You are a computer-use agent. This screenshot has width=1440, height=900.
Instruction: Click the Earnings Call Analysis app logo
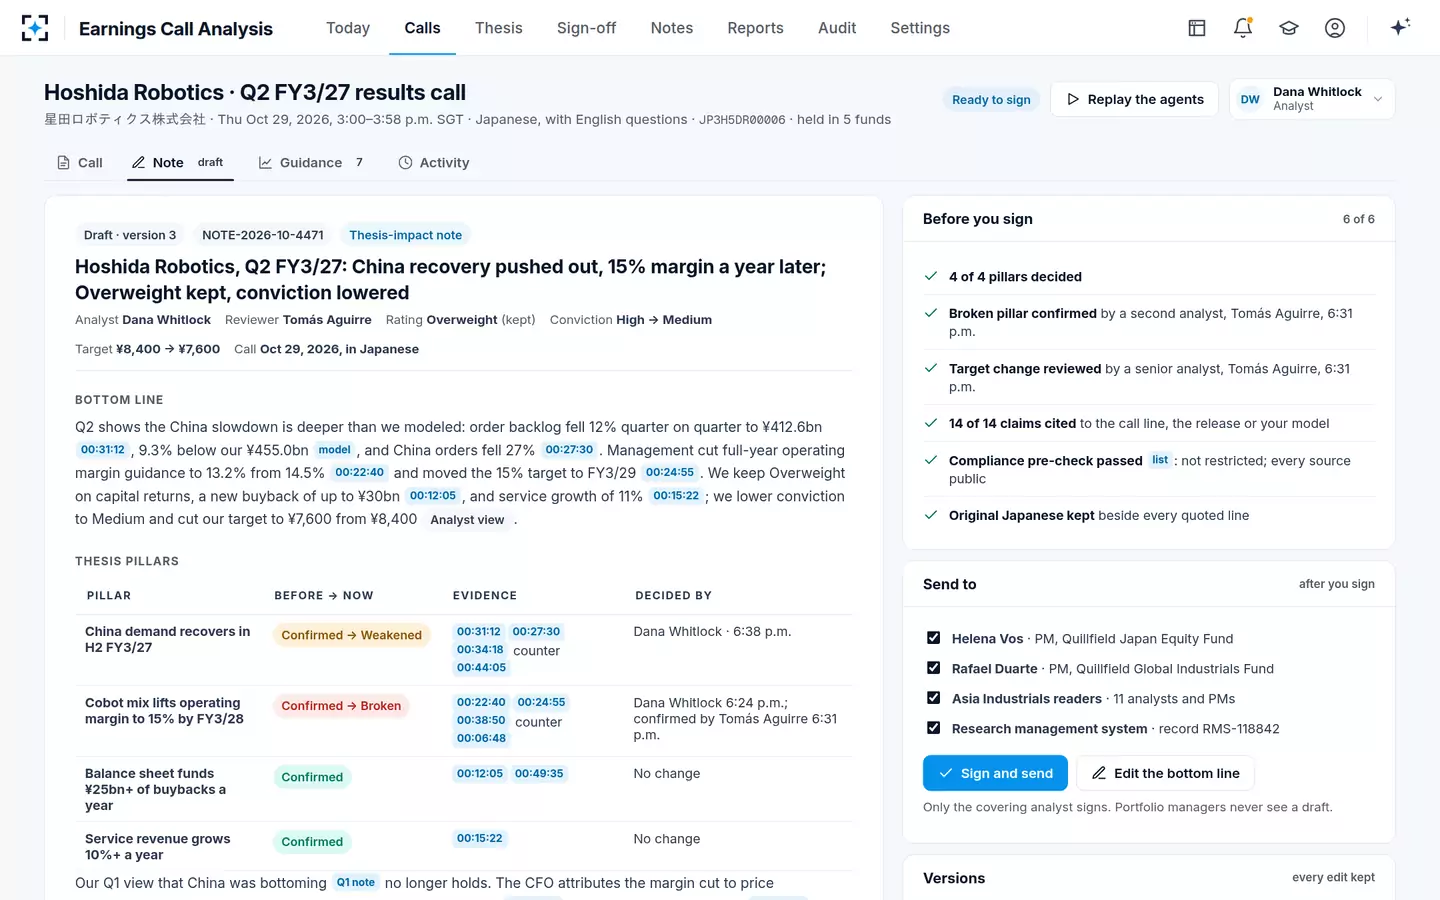[x=35, y=28]
